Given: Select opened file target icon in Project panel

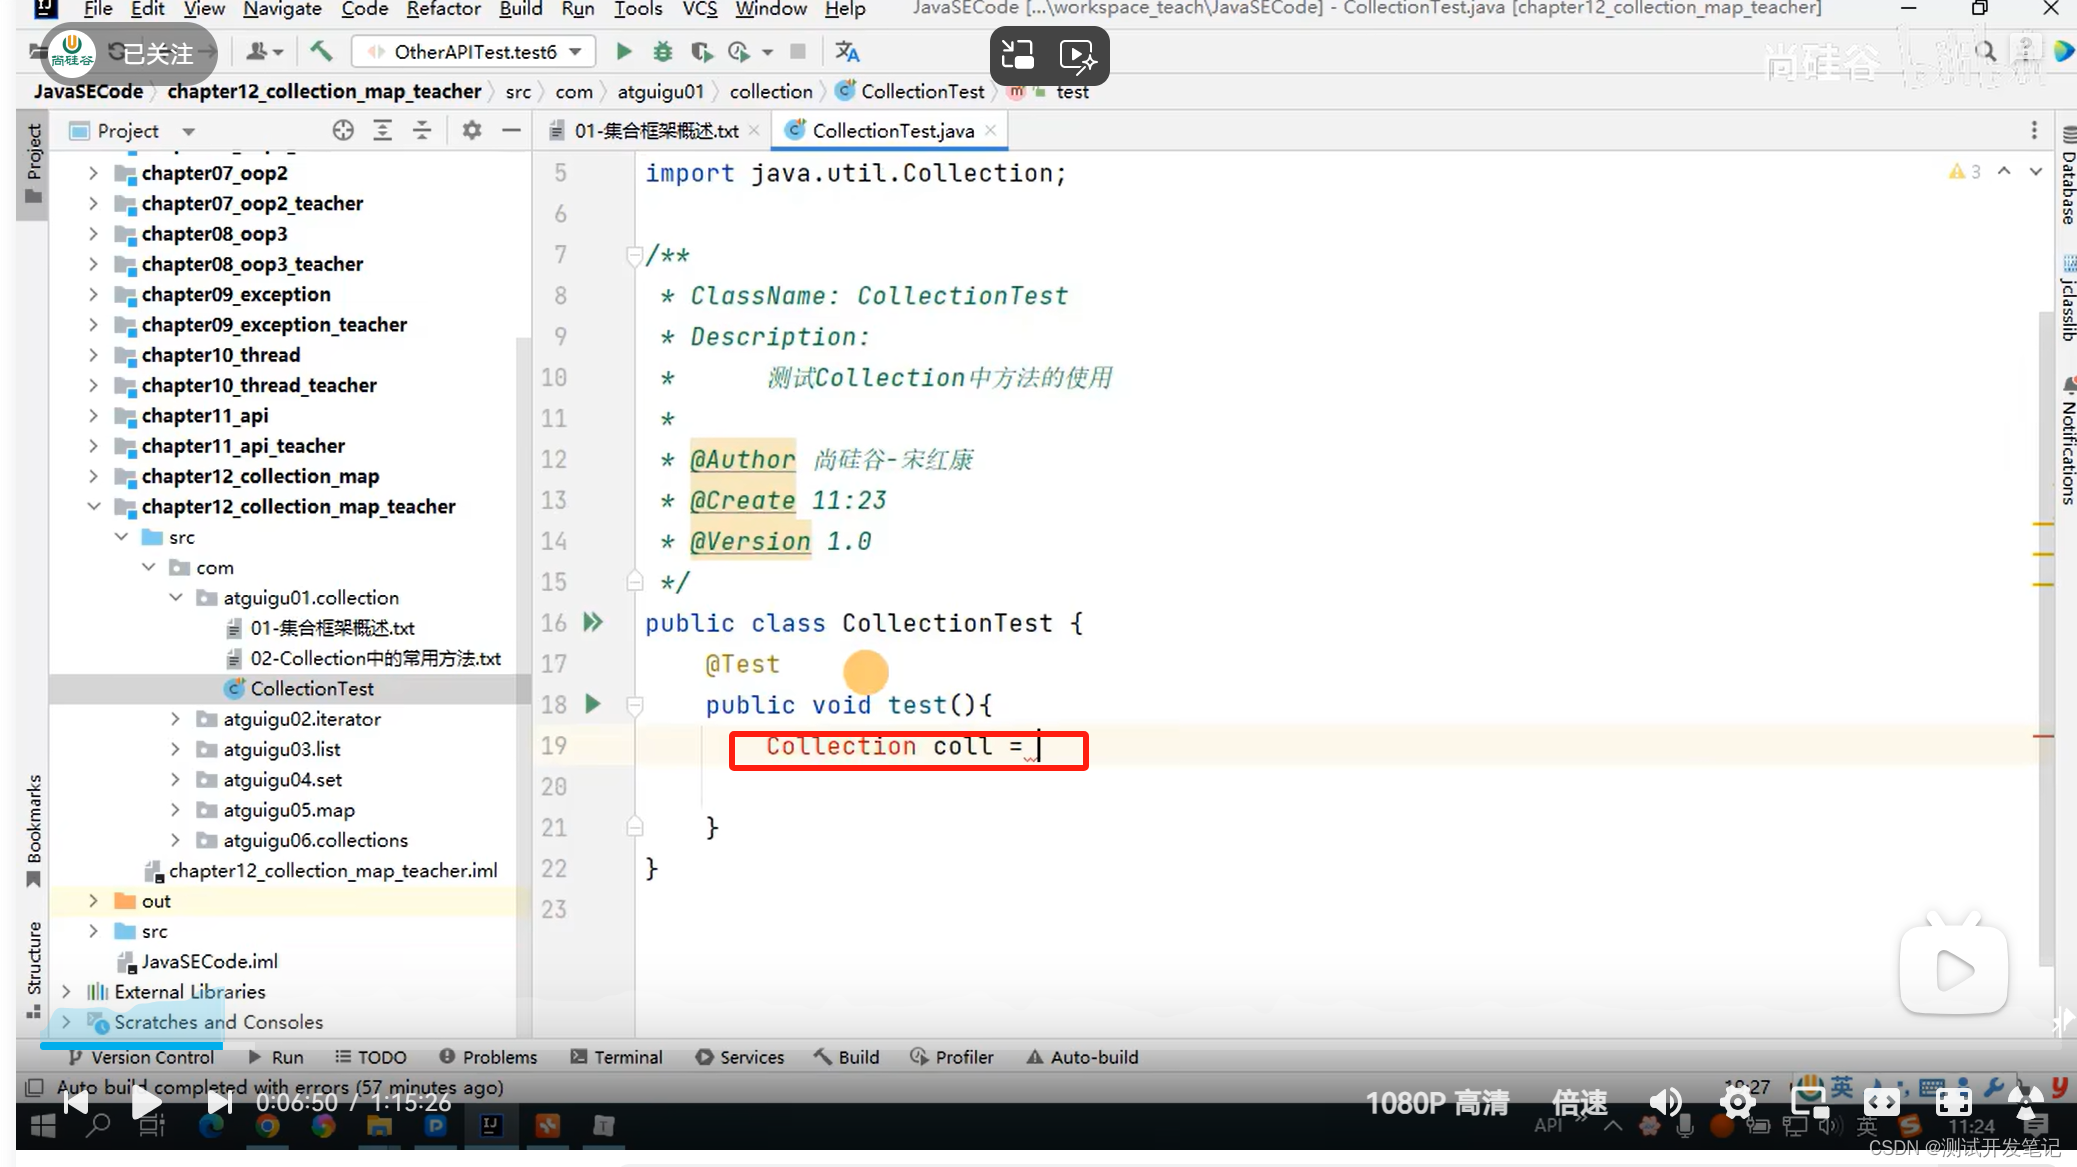Looking at the screenshot, I should point(343,130).
